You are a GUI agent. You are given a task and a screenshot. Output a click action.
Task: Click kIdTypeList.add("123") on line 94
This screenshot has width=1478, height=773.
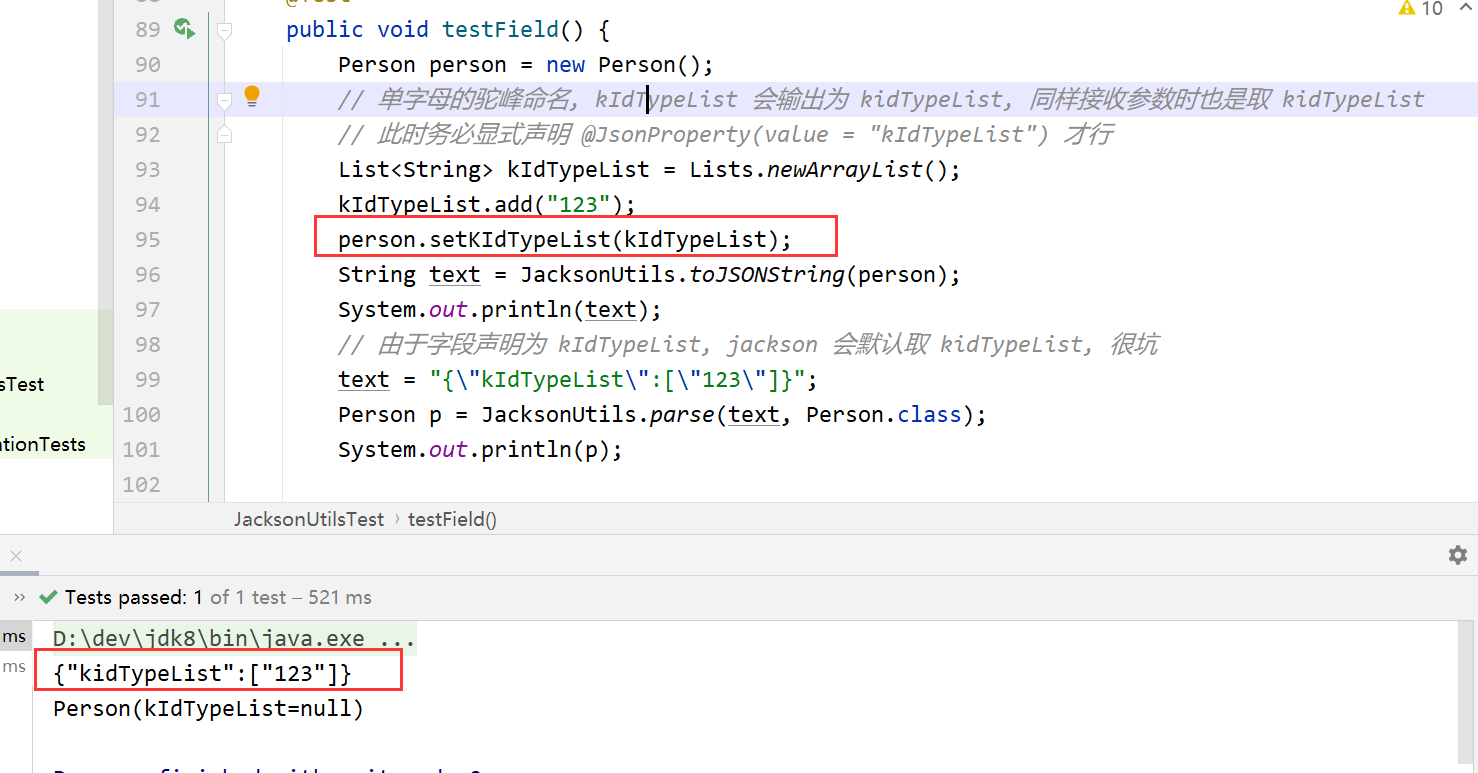[487, 204]
